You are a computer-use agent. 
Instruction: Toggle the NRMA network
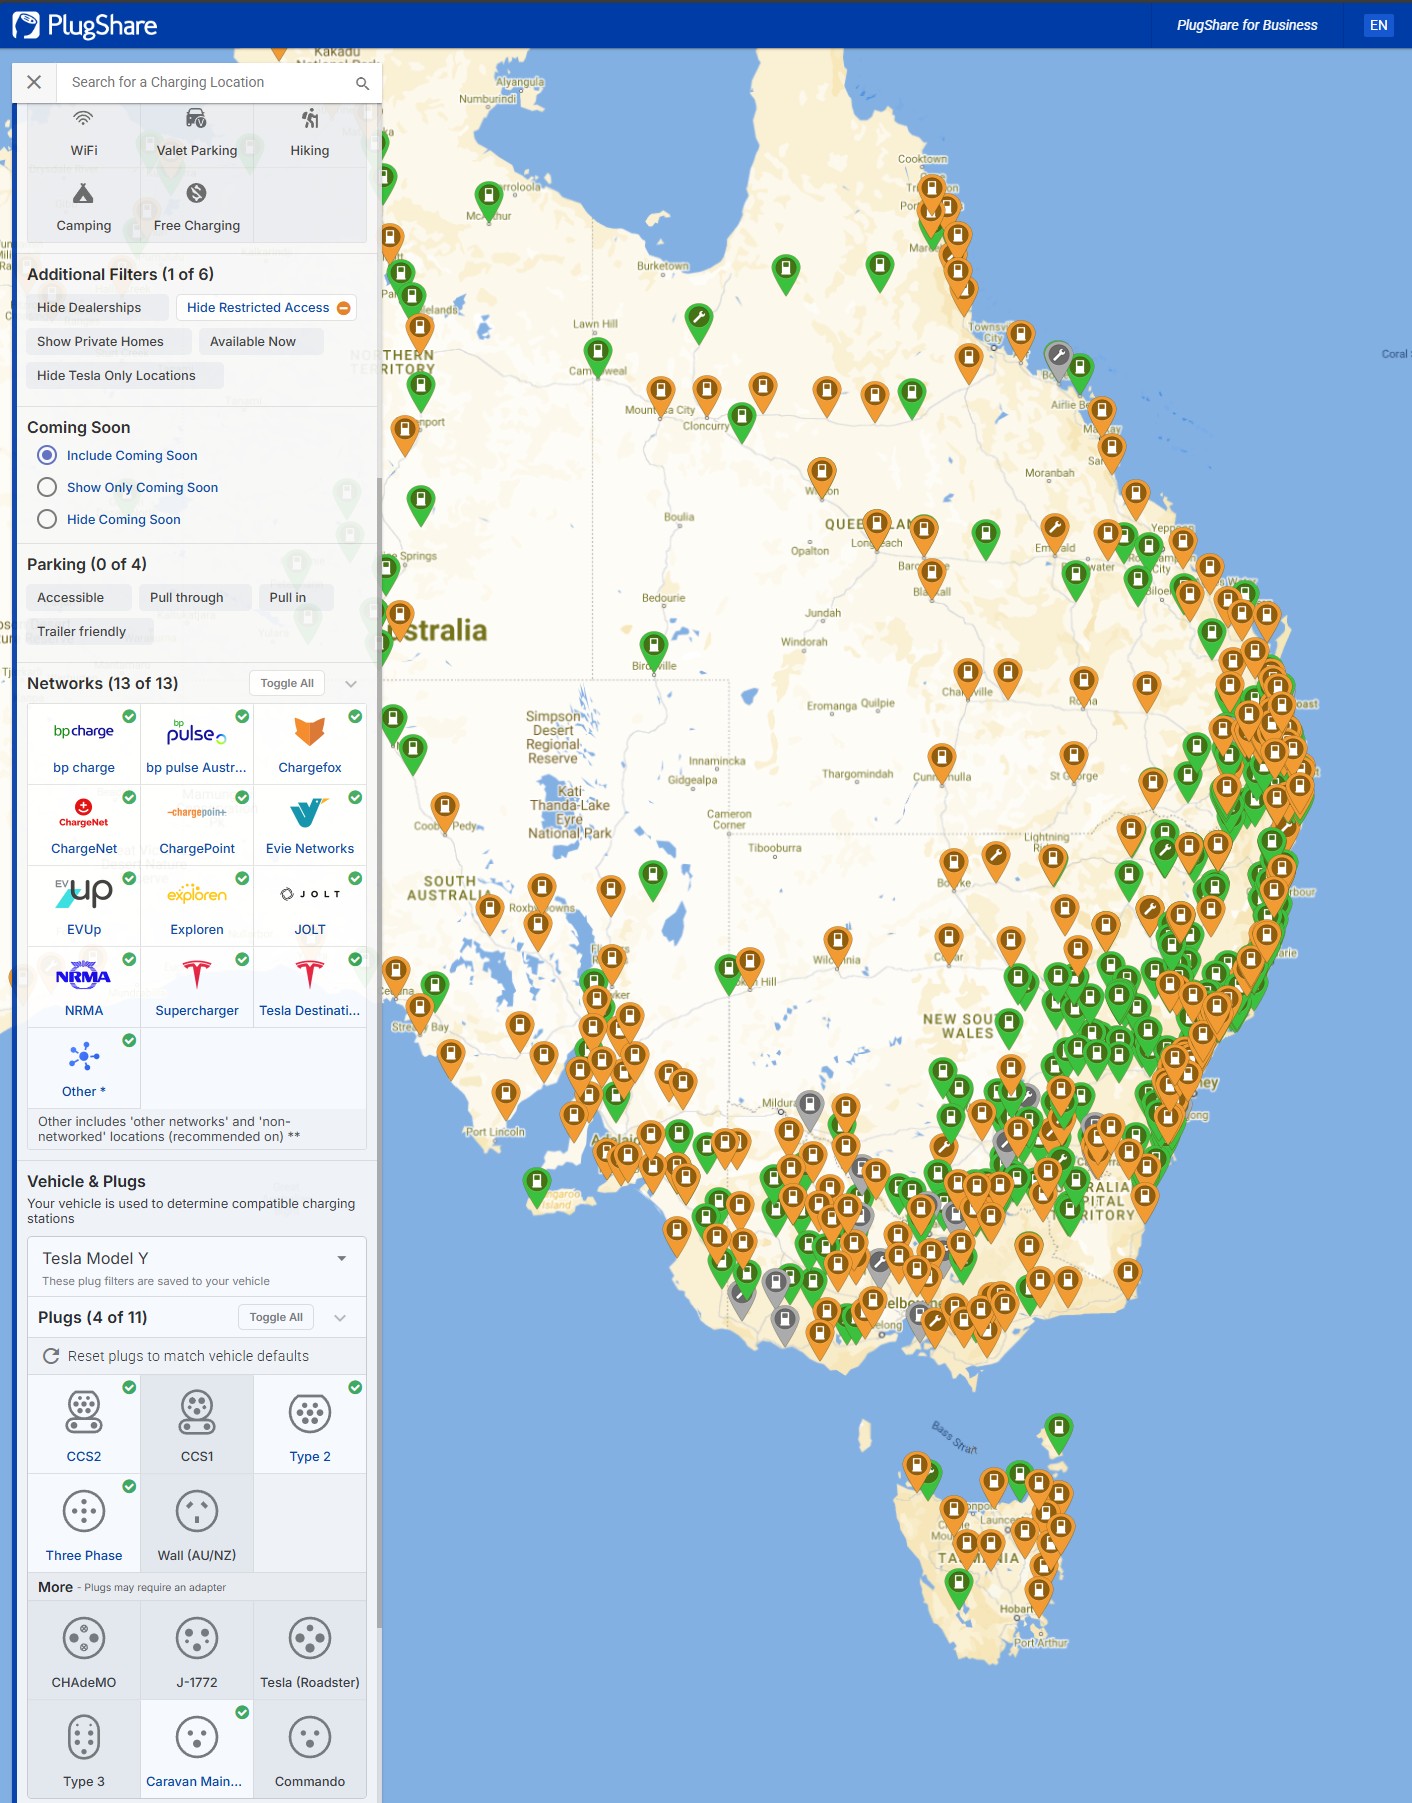(x=84, y=987)
